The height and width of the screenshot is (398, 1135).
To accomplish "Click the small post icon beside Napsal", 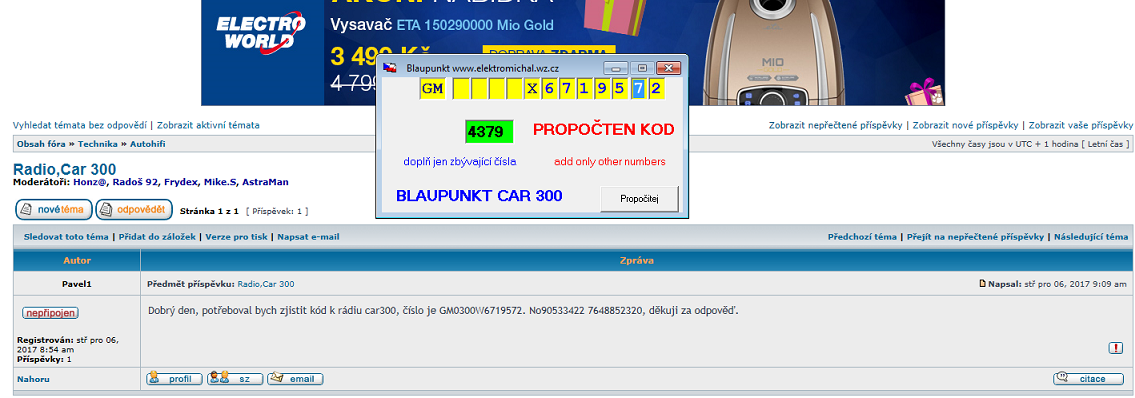I will (982, 284).
